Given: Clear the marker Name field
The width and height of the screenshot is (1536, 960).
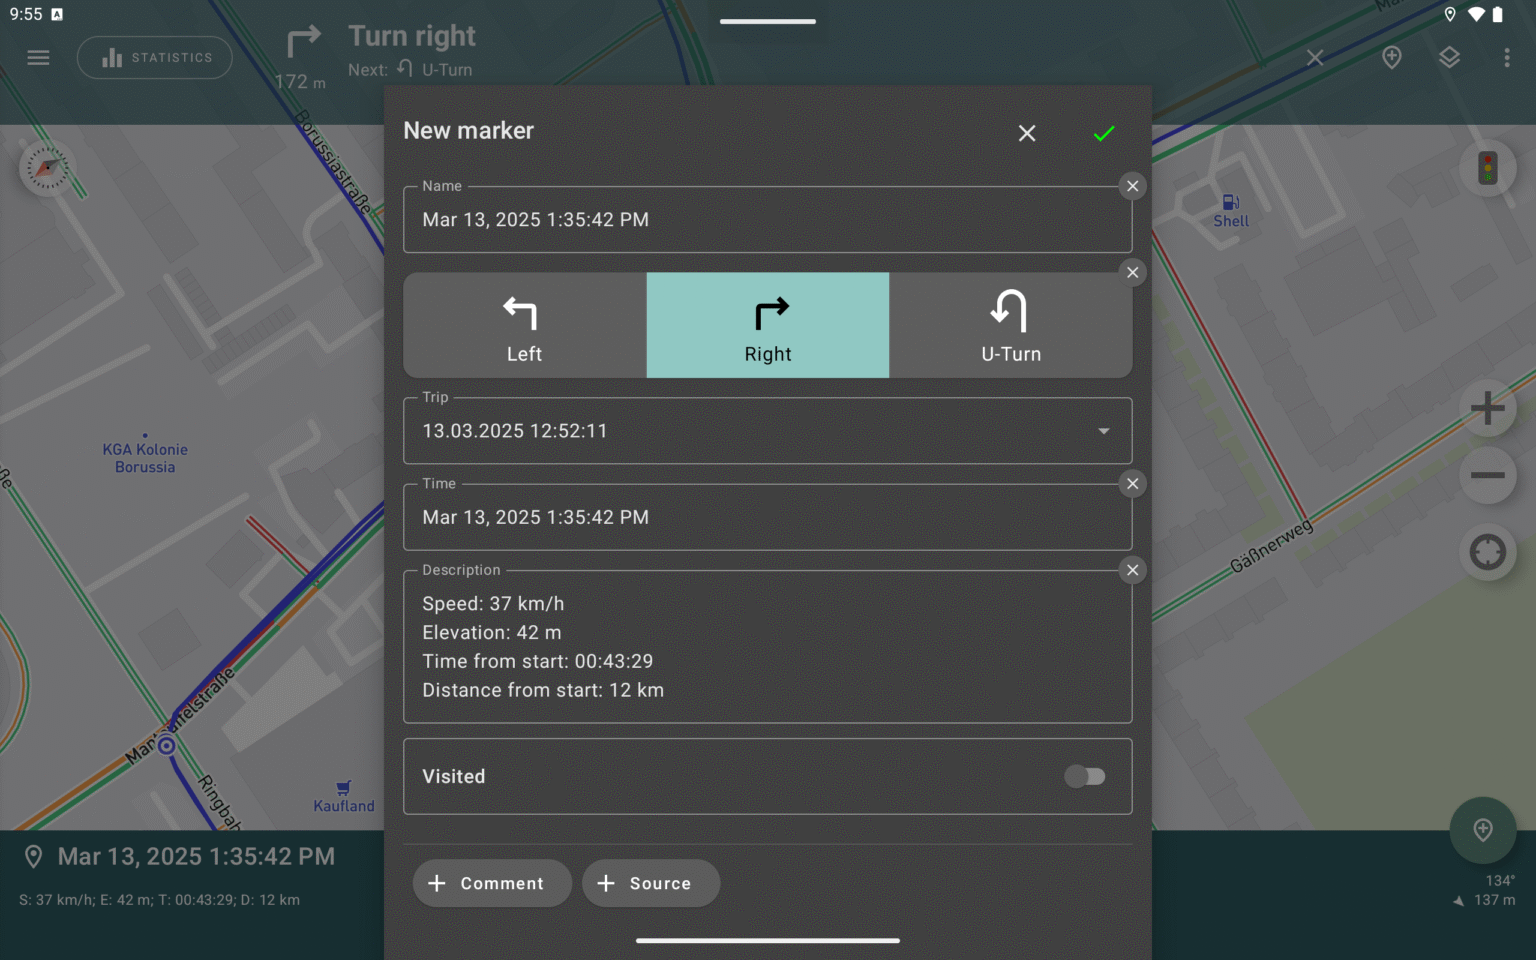Looking at the screenshot, I should click(x=1132, y=186).
